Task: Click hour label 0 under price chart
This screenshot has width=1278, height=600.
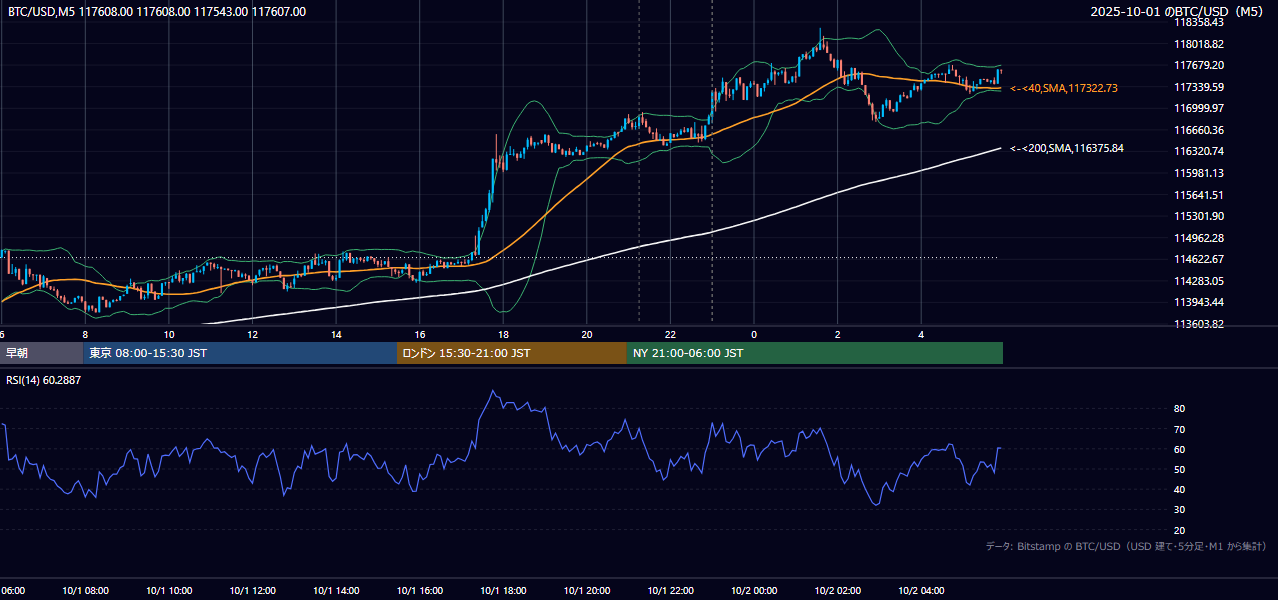Action: coord(754,334)
